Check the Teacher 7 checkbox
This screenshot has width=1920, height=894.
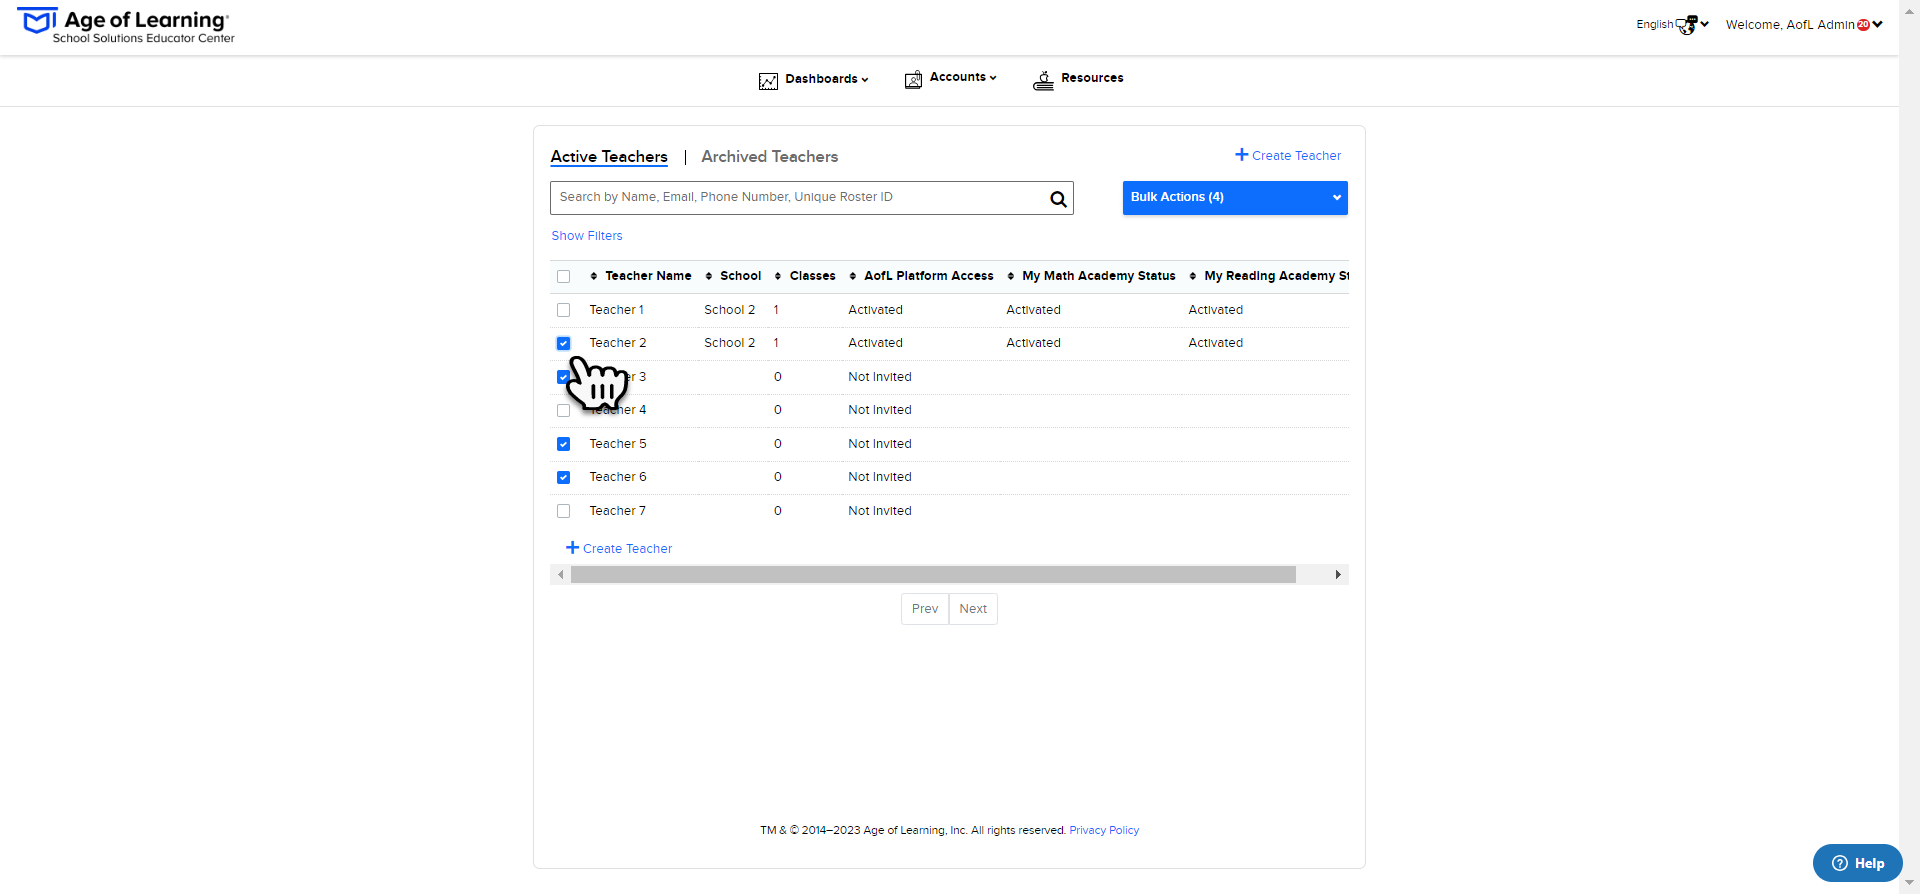(563, 511)
